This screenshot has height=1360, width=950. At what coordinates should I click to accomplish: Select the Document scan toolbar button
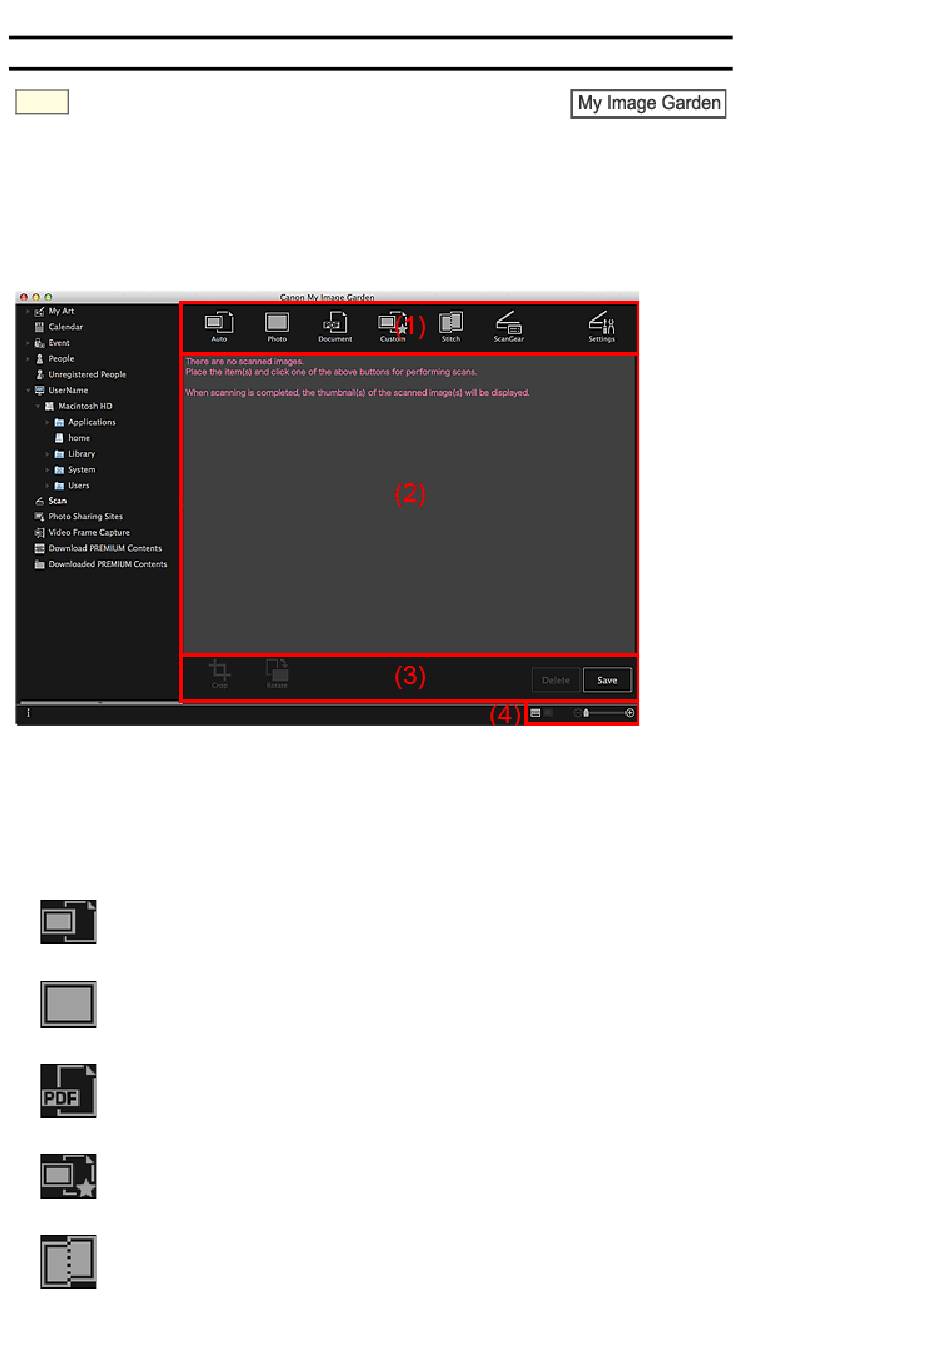[x=335, y=326]
